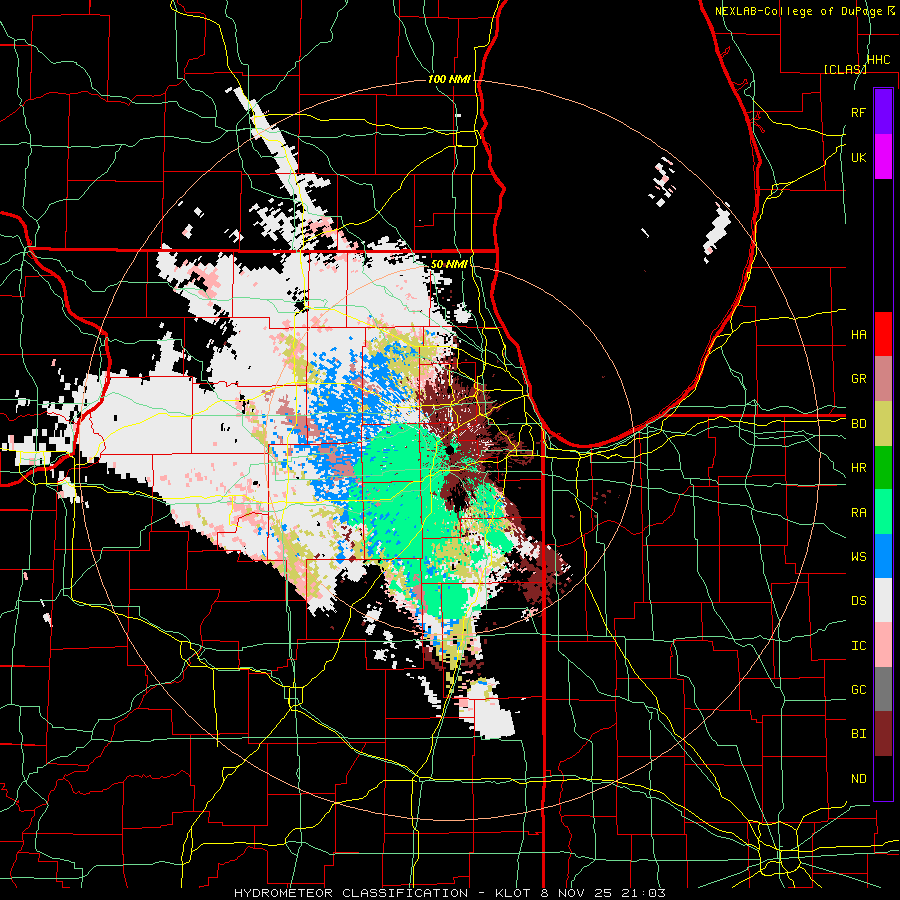Click the DS legend label

click(x=858, y=600)
